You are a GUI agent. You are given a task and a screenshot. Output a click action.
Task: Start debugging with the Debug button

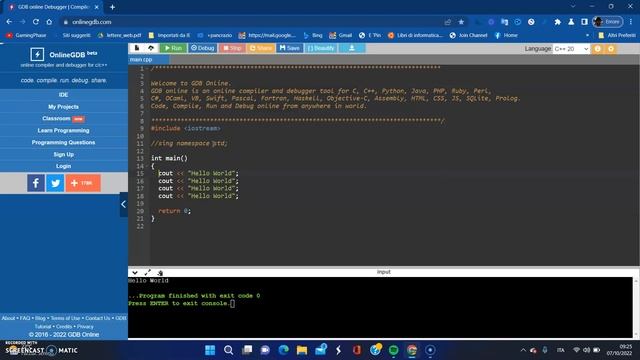click(x=202, y=48)
